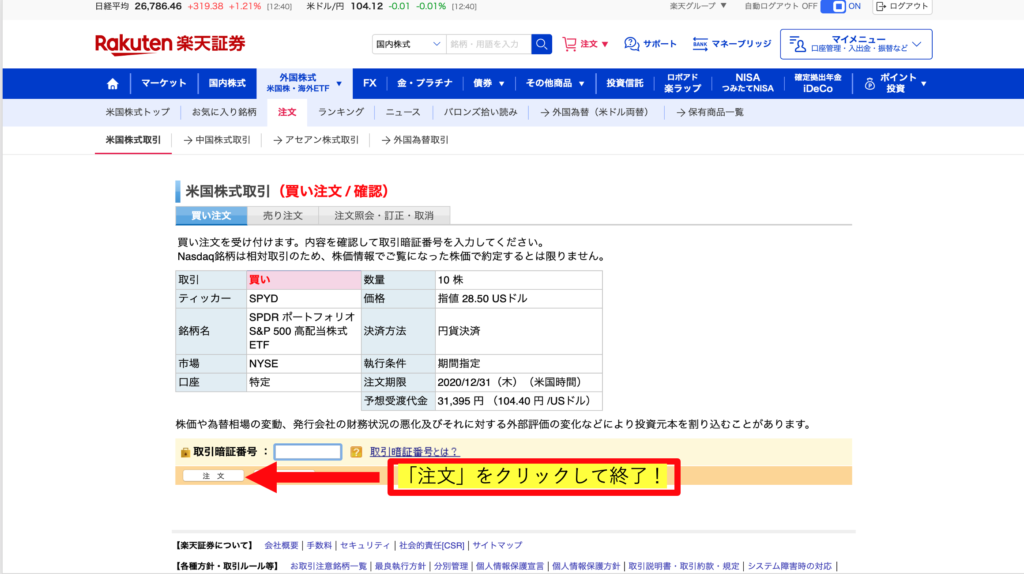Image resolution: width=1024 pixels, height=574 pixels.
Task: Open バロンズ拾い読み sub-menu
Action: pos(481,112)
